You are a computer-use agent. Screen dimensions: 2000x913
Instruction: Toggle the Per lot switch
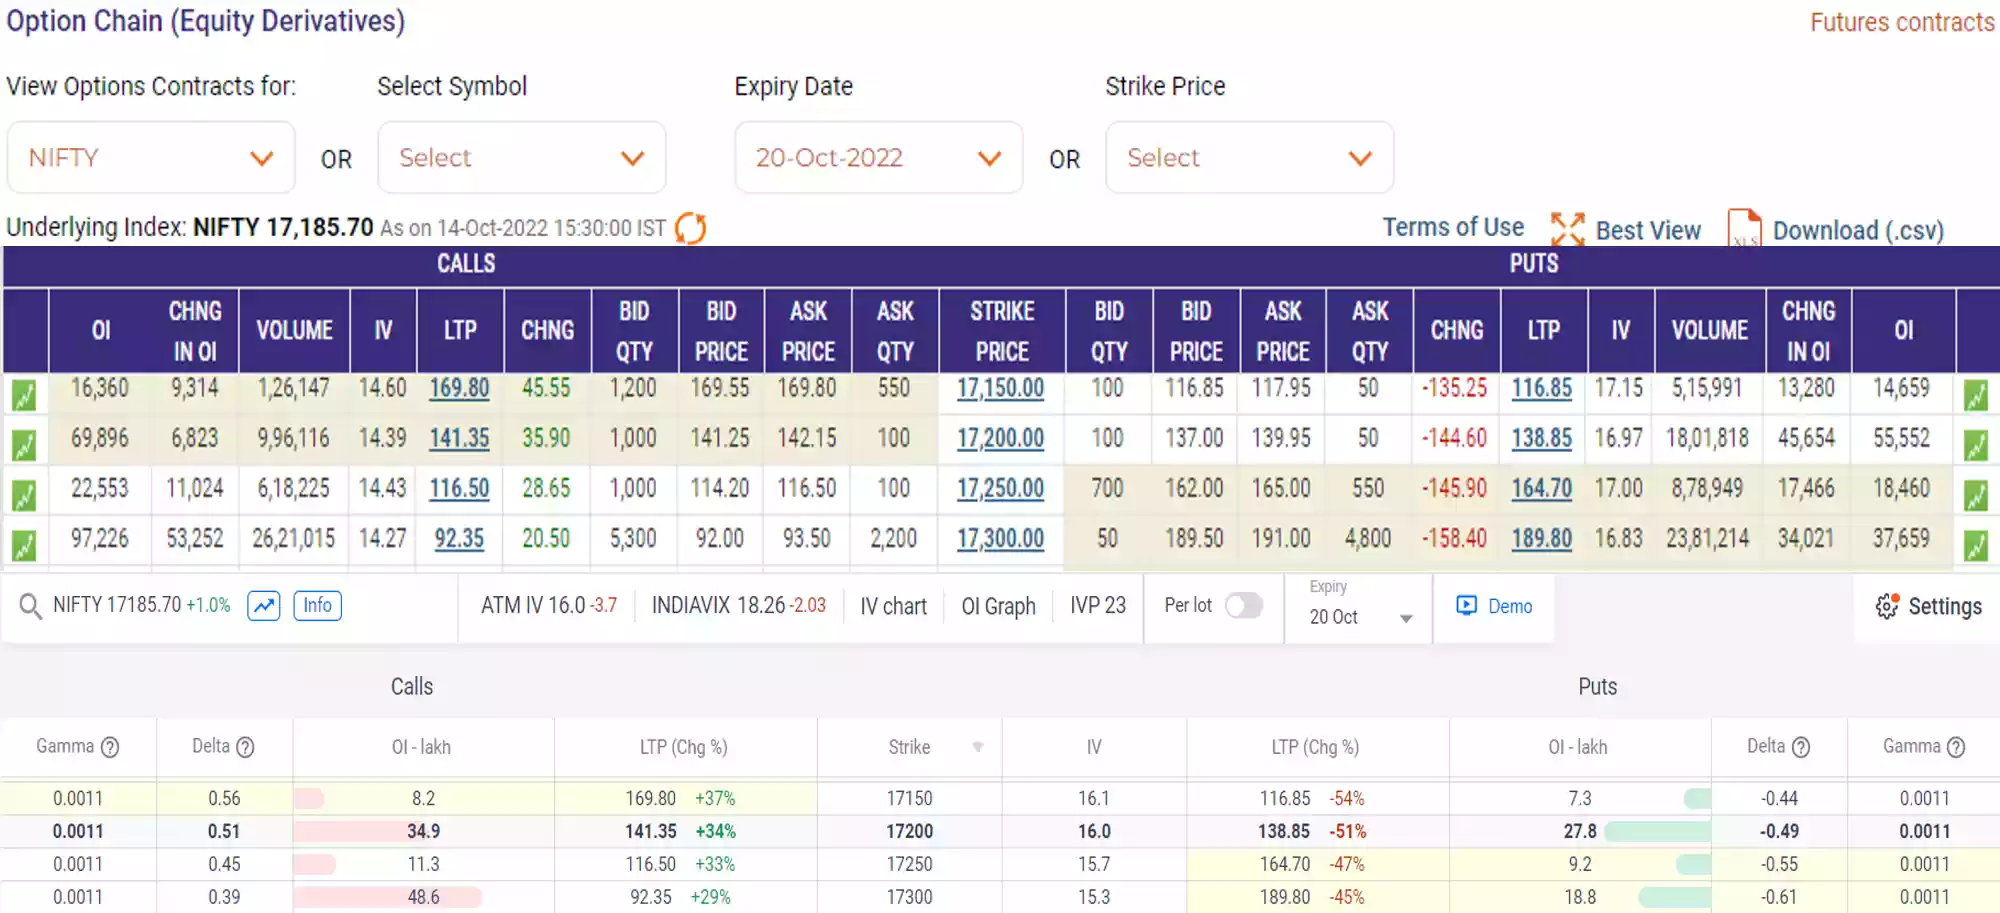point(1244,605)
